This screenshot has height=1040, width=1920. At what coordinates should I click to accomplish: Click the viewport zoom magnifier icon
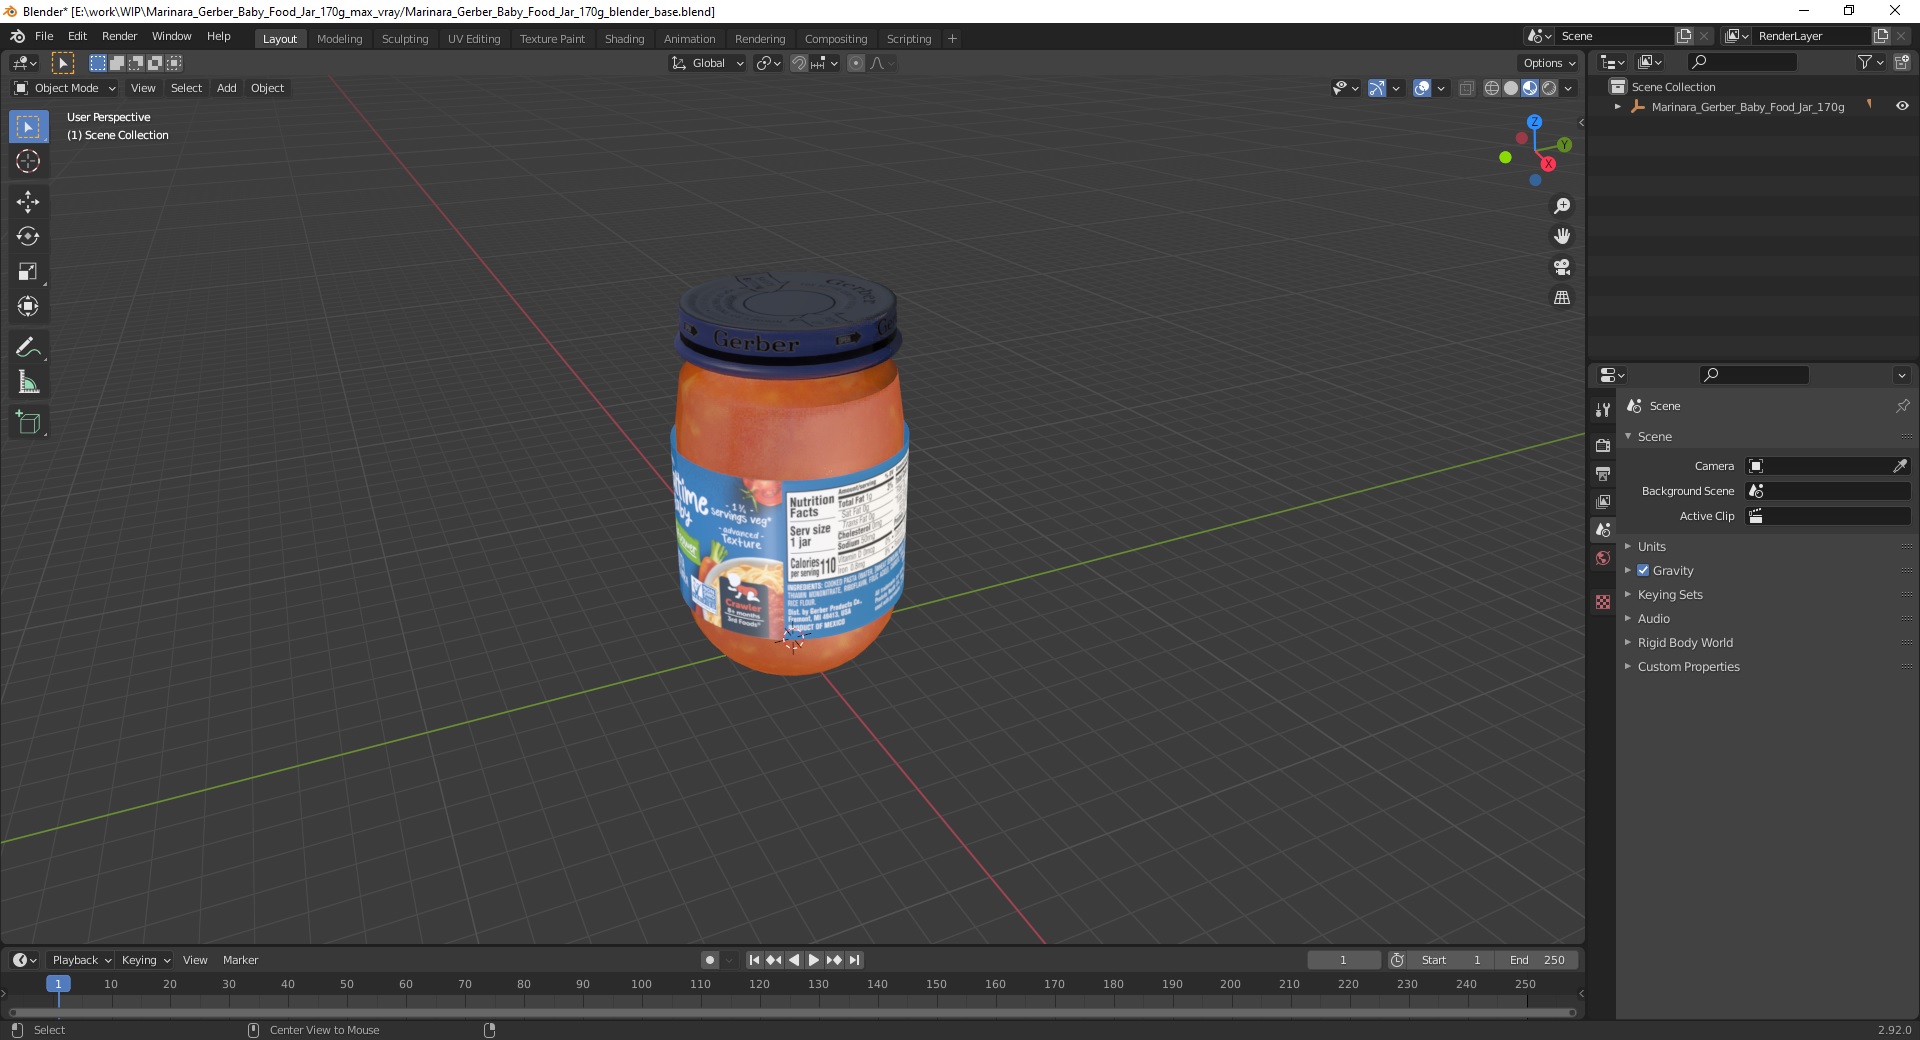coord(1562,206)
